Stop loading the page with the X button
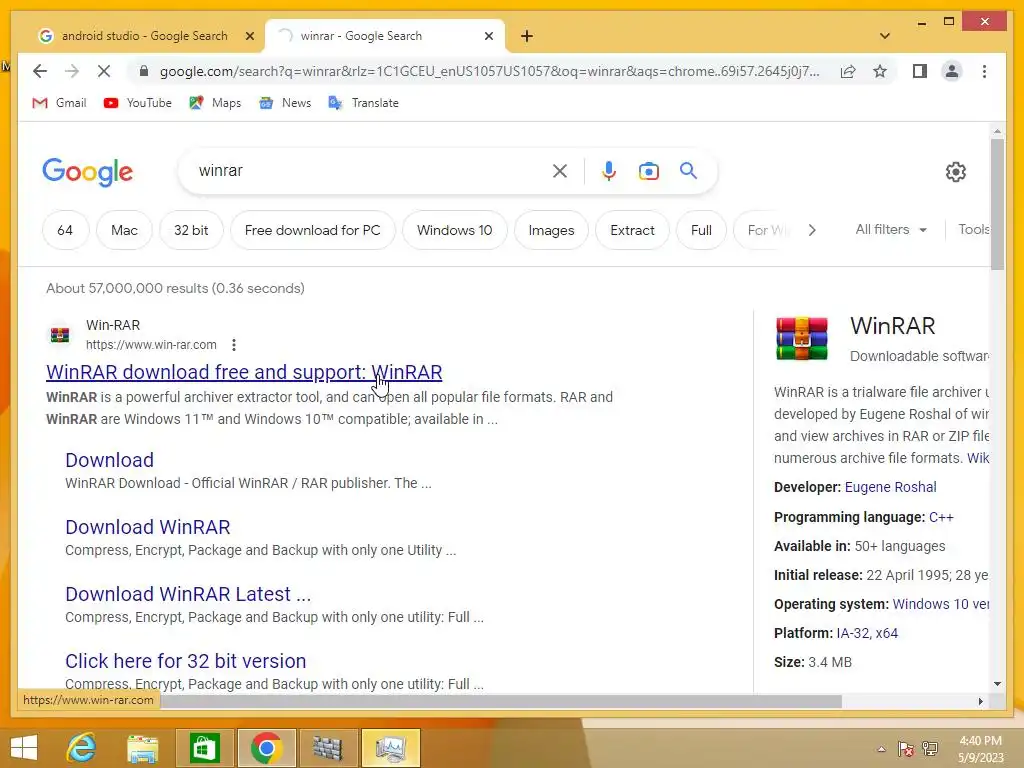 104,71
